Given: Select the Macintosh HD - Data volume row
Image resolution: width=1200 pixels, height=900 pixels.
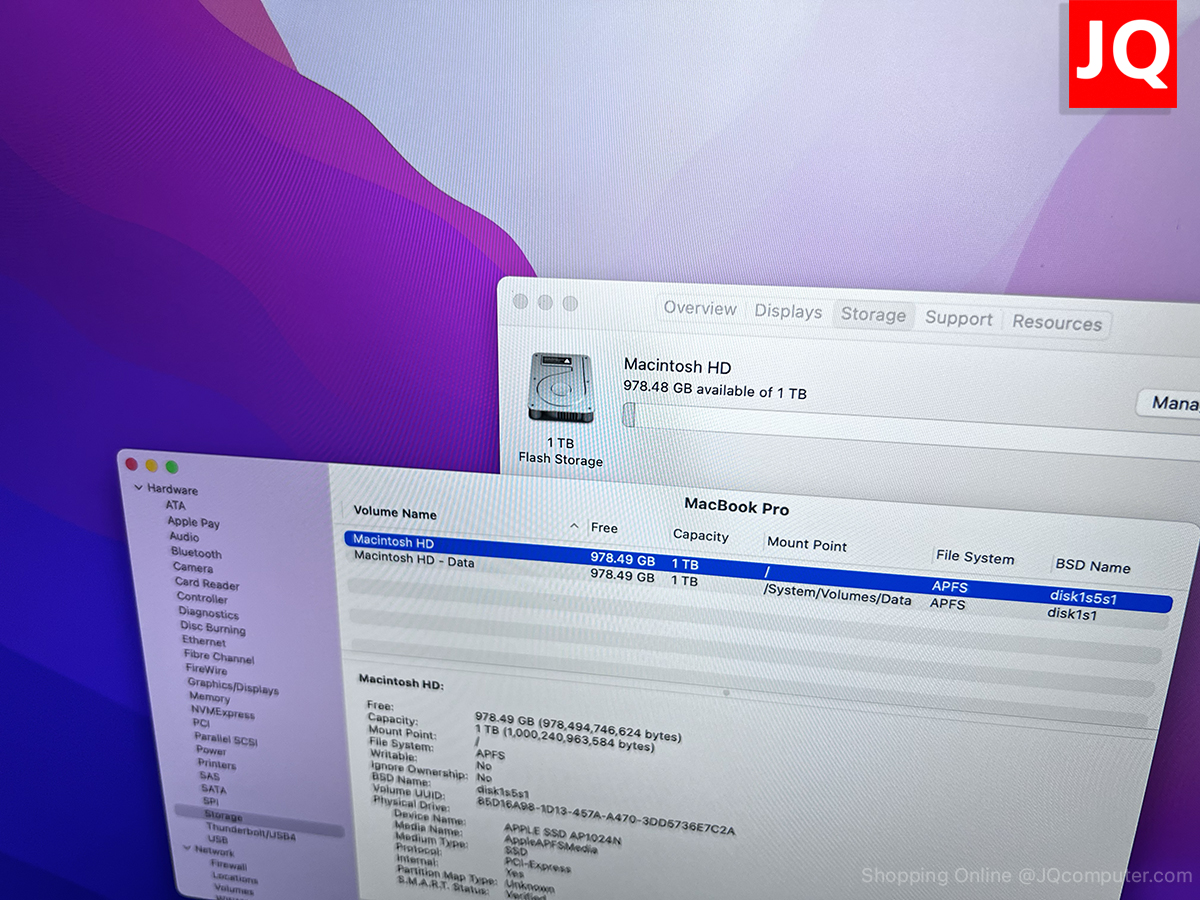Looking at the screenshot, I should click(755, 588).
